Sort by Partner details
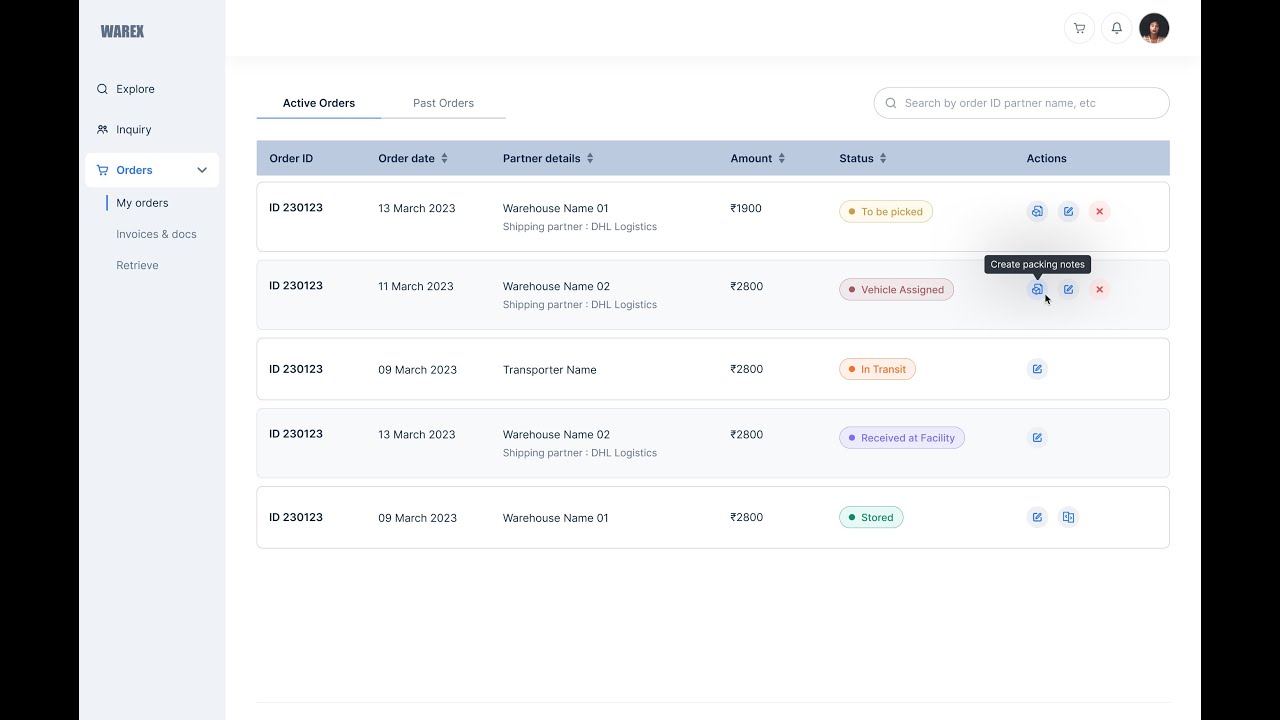 (x=590, y=159)
